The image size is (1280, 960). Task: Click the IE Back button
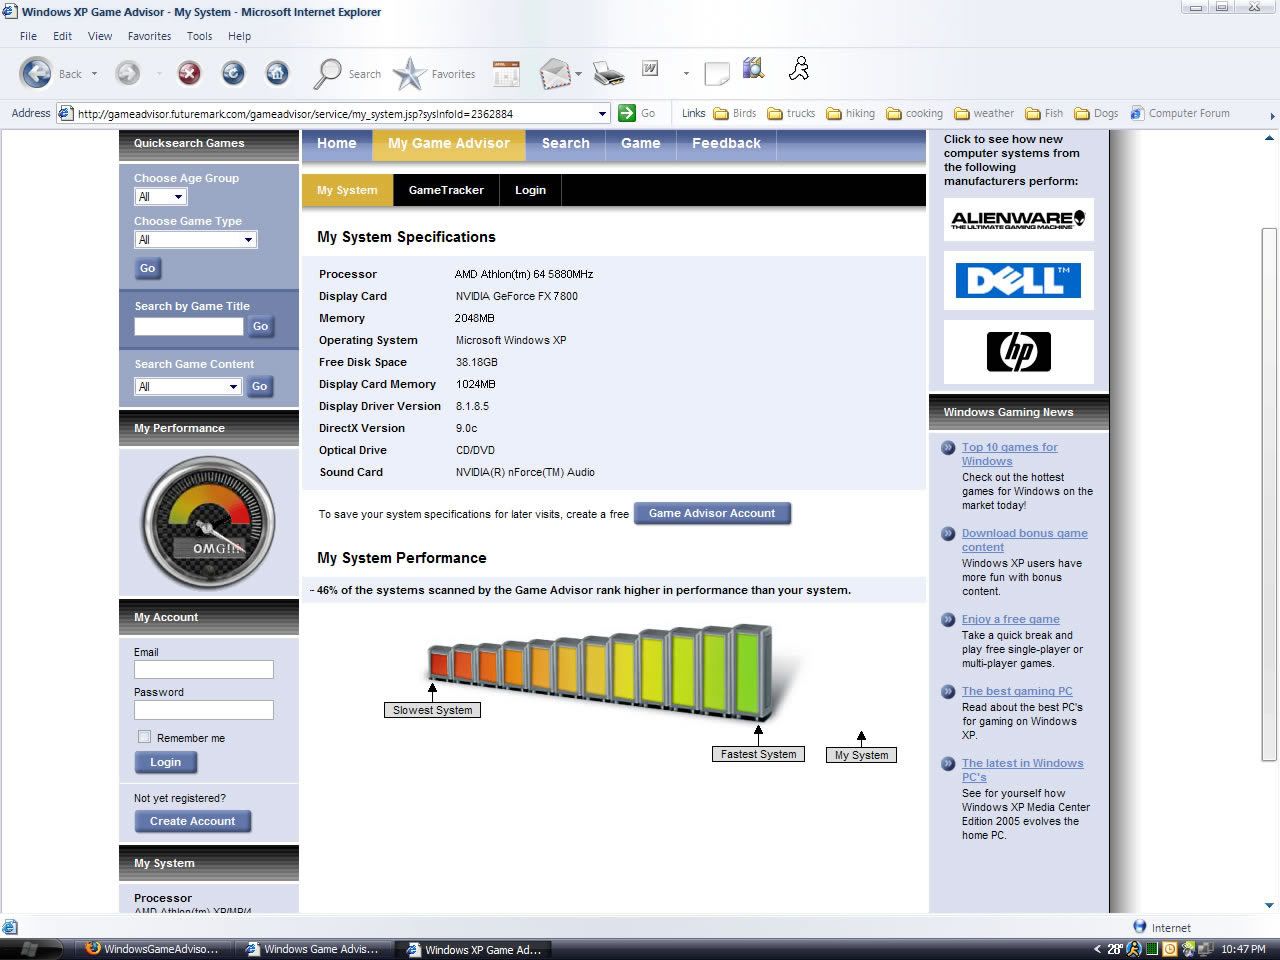coord(50,73)
